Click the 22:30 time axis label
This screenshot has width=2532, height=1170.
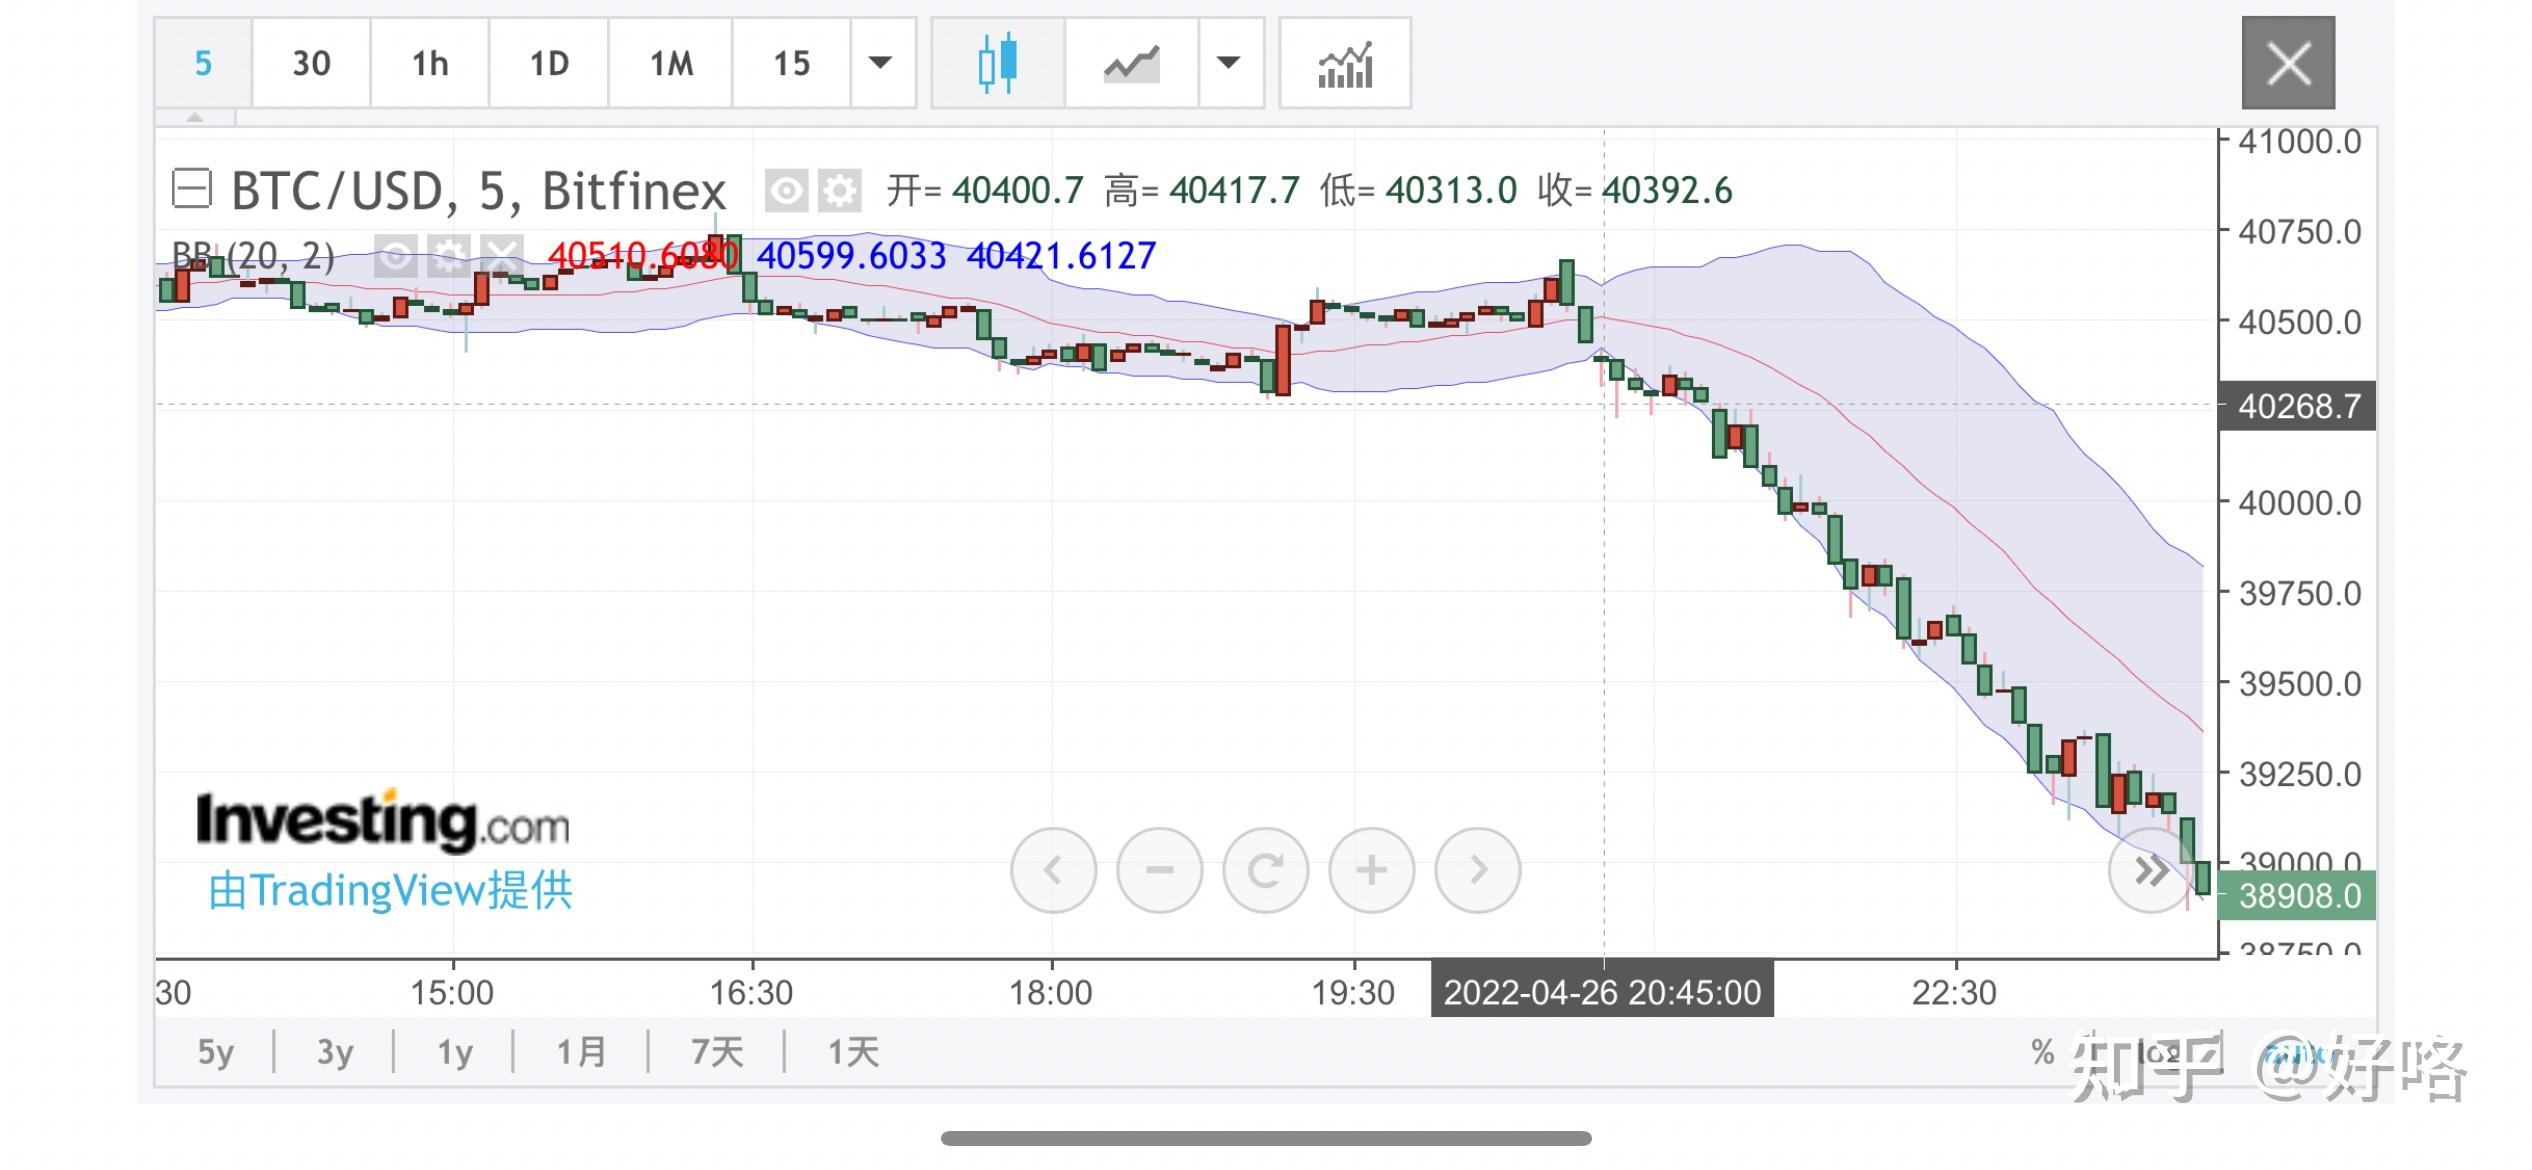tap(1954, 992)
